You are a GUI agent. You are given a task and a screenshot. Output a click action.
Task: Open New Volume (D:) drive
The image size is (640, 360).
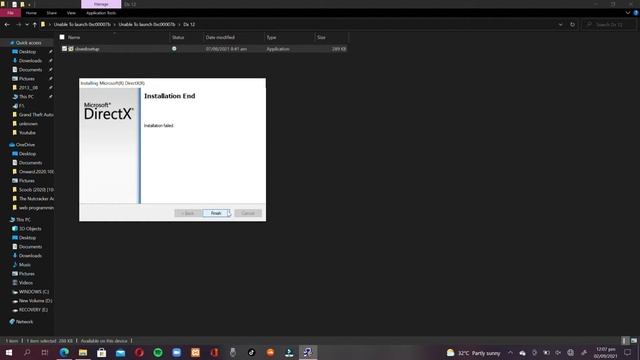click(35, 301)
